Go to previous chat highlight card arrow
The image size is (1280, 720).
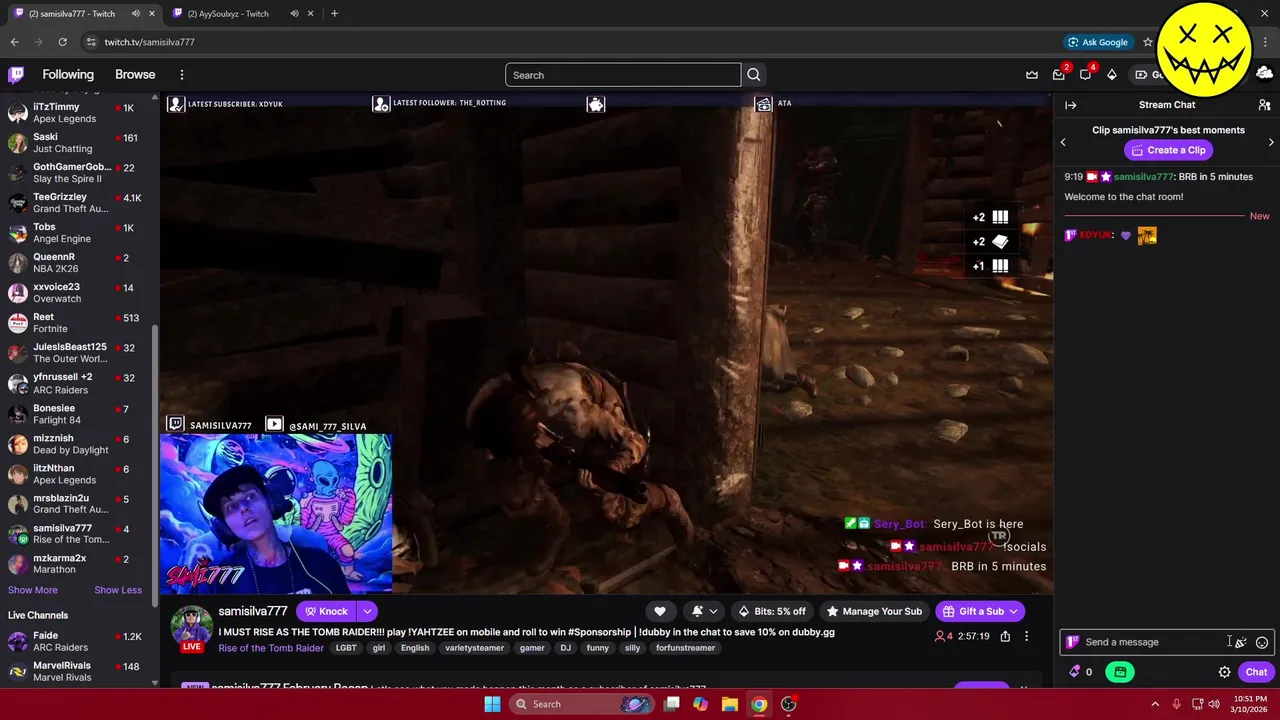(x=1063, y=142)
